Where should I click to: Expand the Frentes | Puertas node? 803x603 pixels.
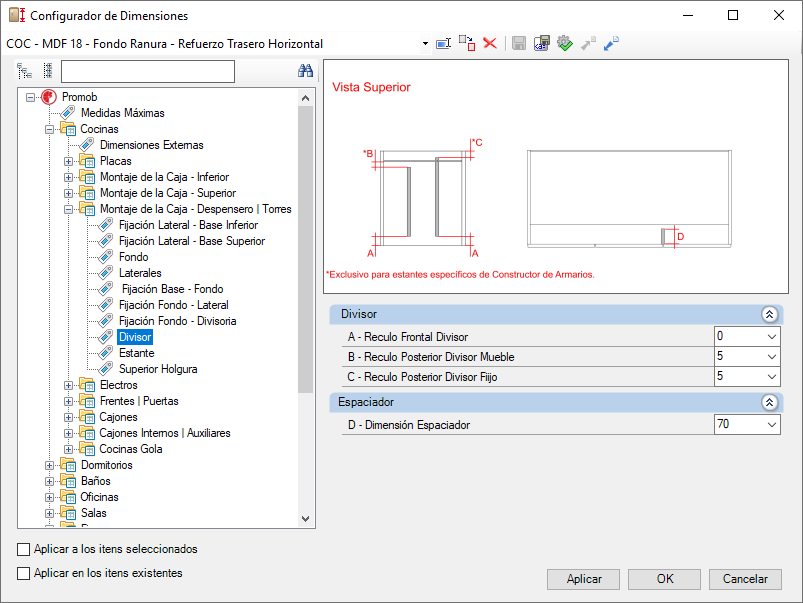tap(68, 401)
